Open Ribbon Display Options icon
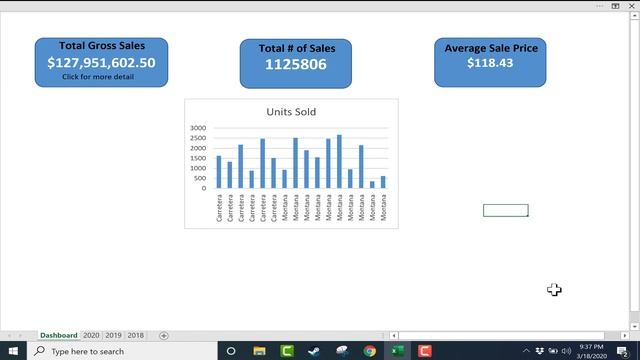The height and width of the screenshot is (360, 640). pyautogui.click(x=615, y=6)
